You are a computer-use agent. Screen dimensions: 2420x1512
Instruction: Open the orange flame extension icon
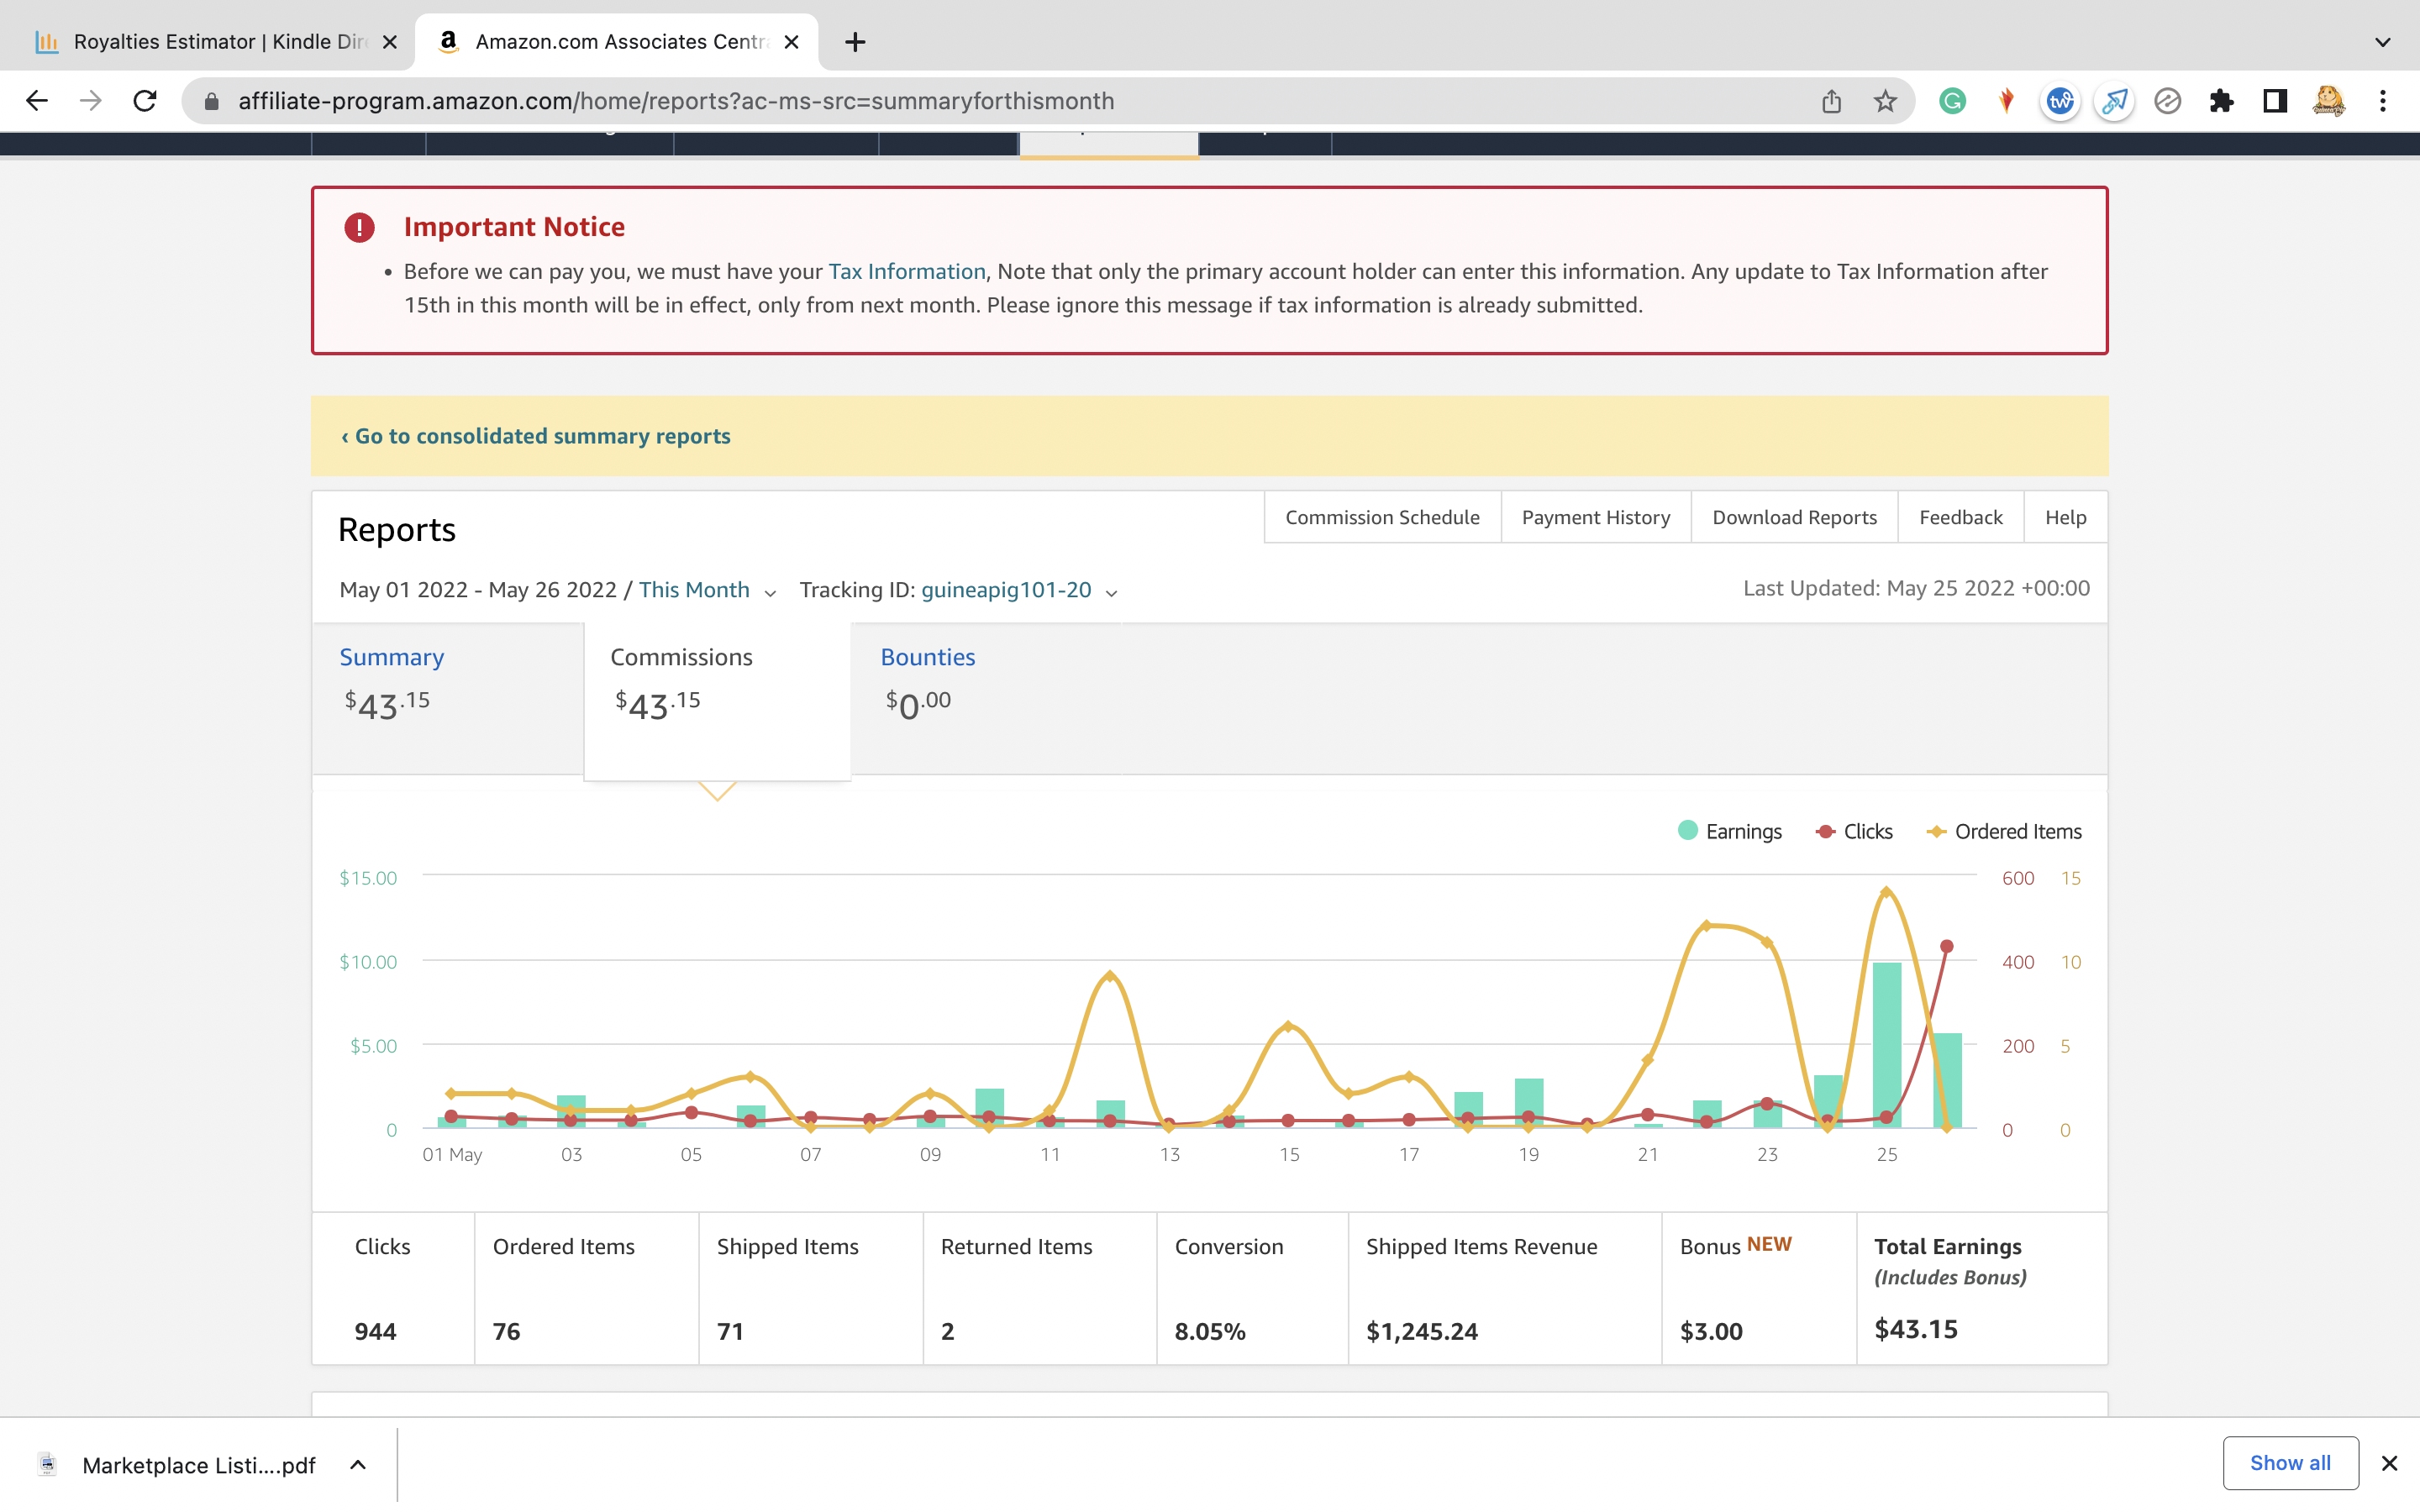(2006, 101)
